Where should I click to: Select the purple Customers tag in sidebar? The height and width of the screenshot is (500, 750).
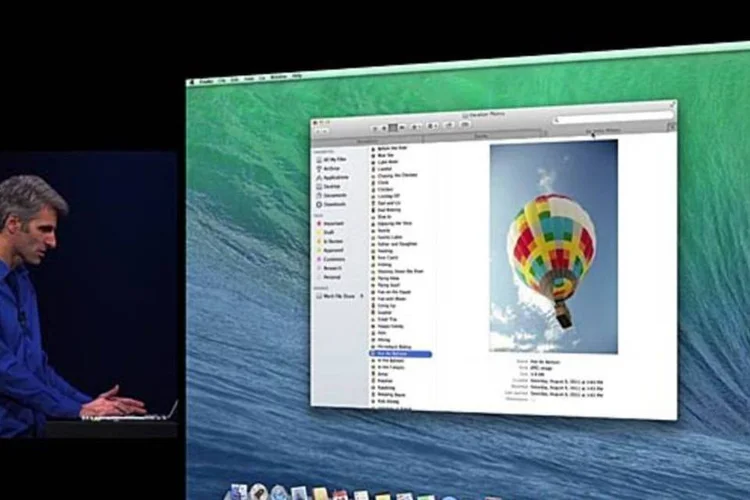pos(331,259)
